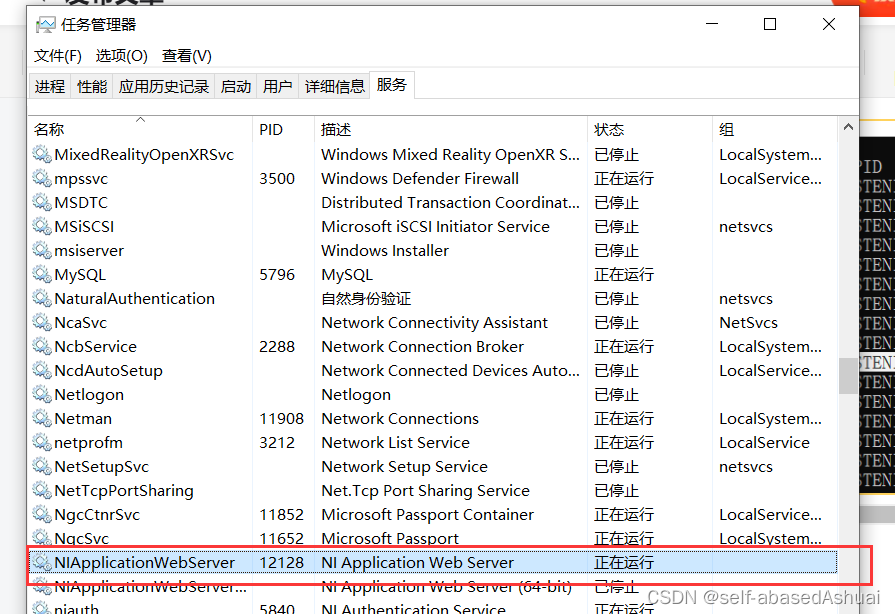Image resolution: width=895 pixels, height=614 pixels.
Task: Click the gear icon beside Netlogon
Action: 42,394
